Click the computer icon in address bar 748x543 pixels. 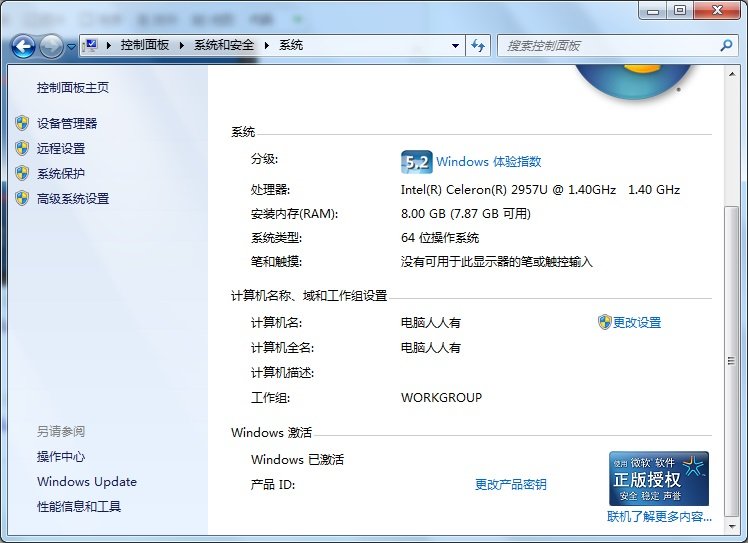pos(91,46)
